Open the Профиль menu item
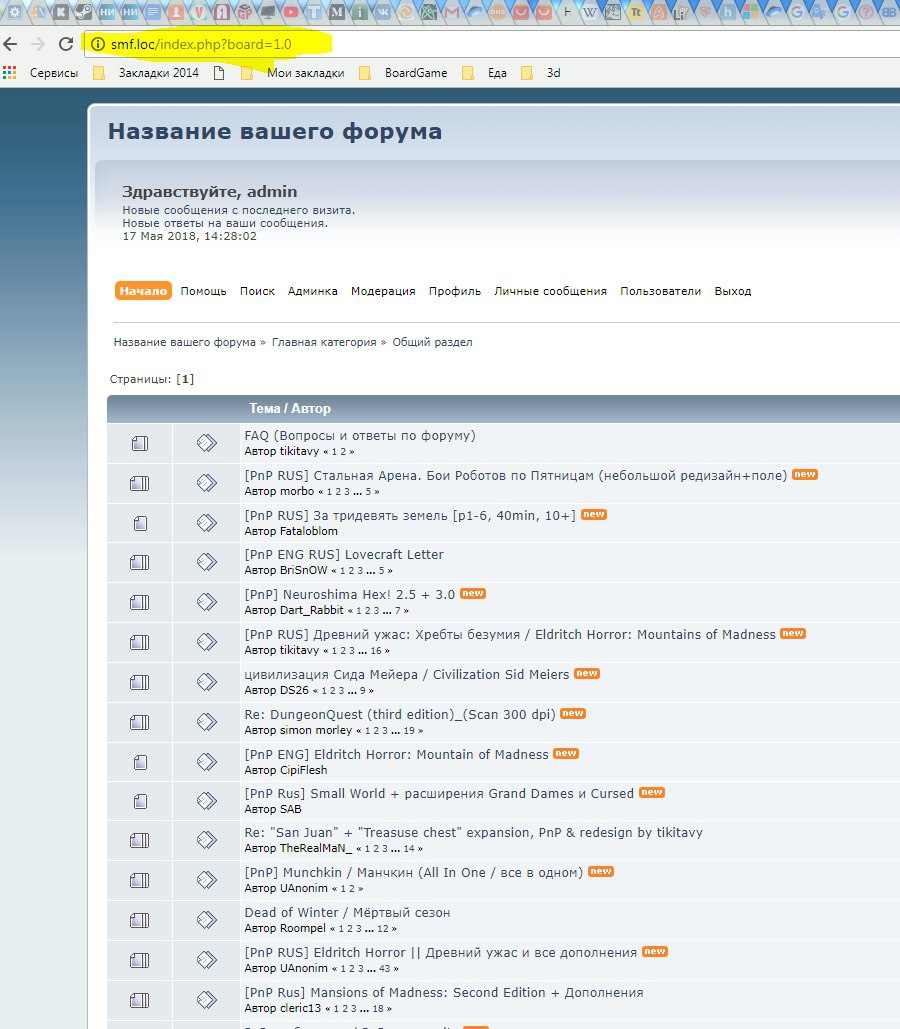The image size is (900, 1029). click(x=455, y=291)
